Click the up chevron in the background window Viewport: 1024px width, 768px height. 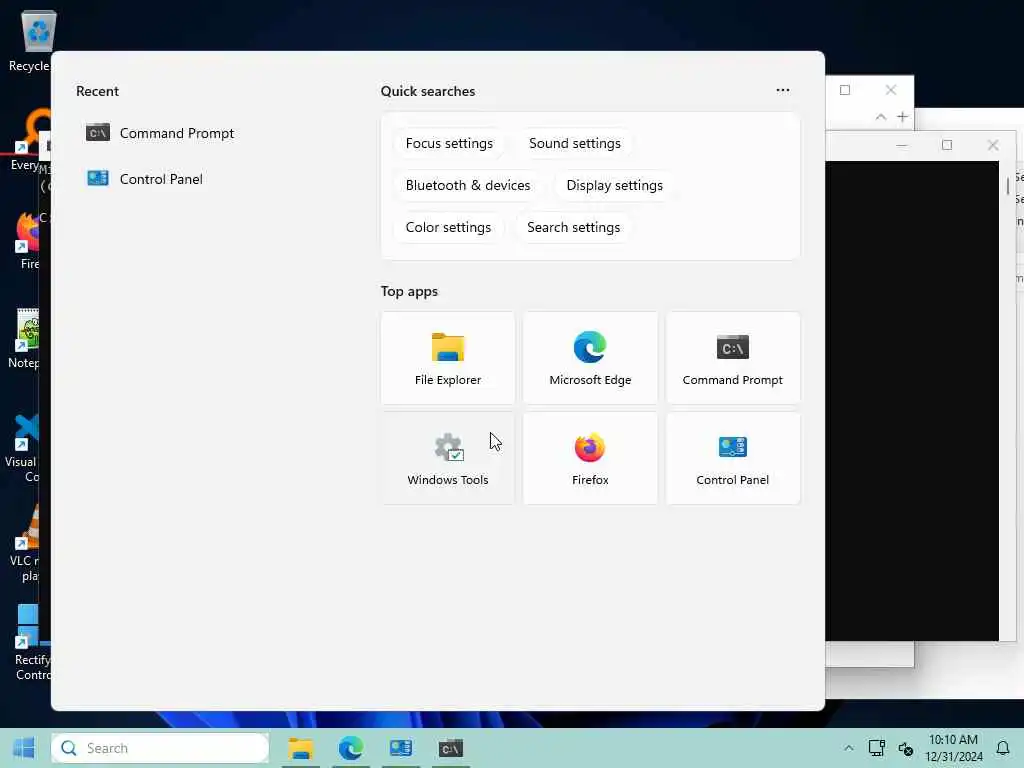coord(881,117)
